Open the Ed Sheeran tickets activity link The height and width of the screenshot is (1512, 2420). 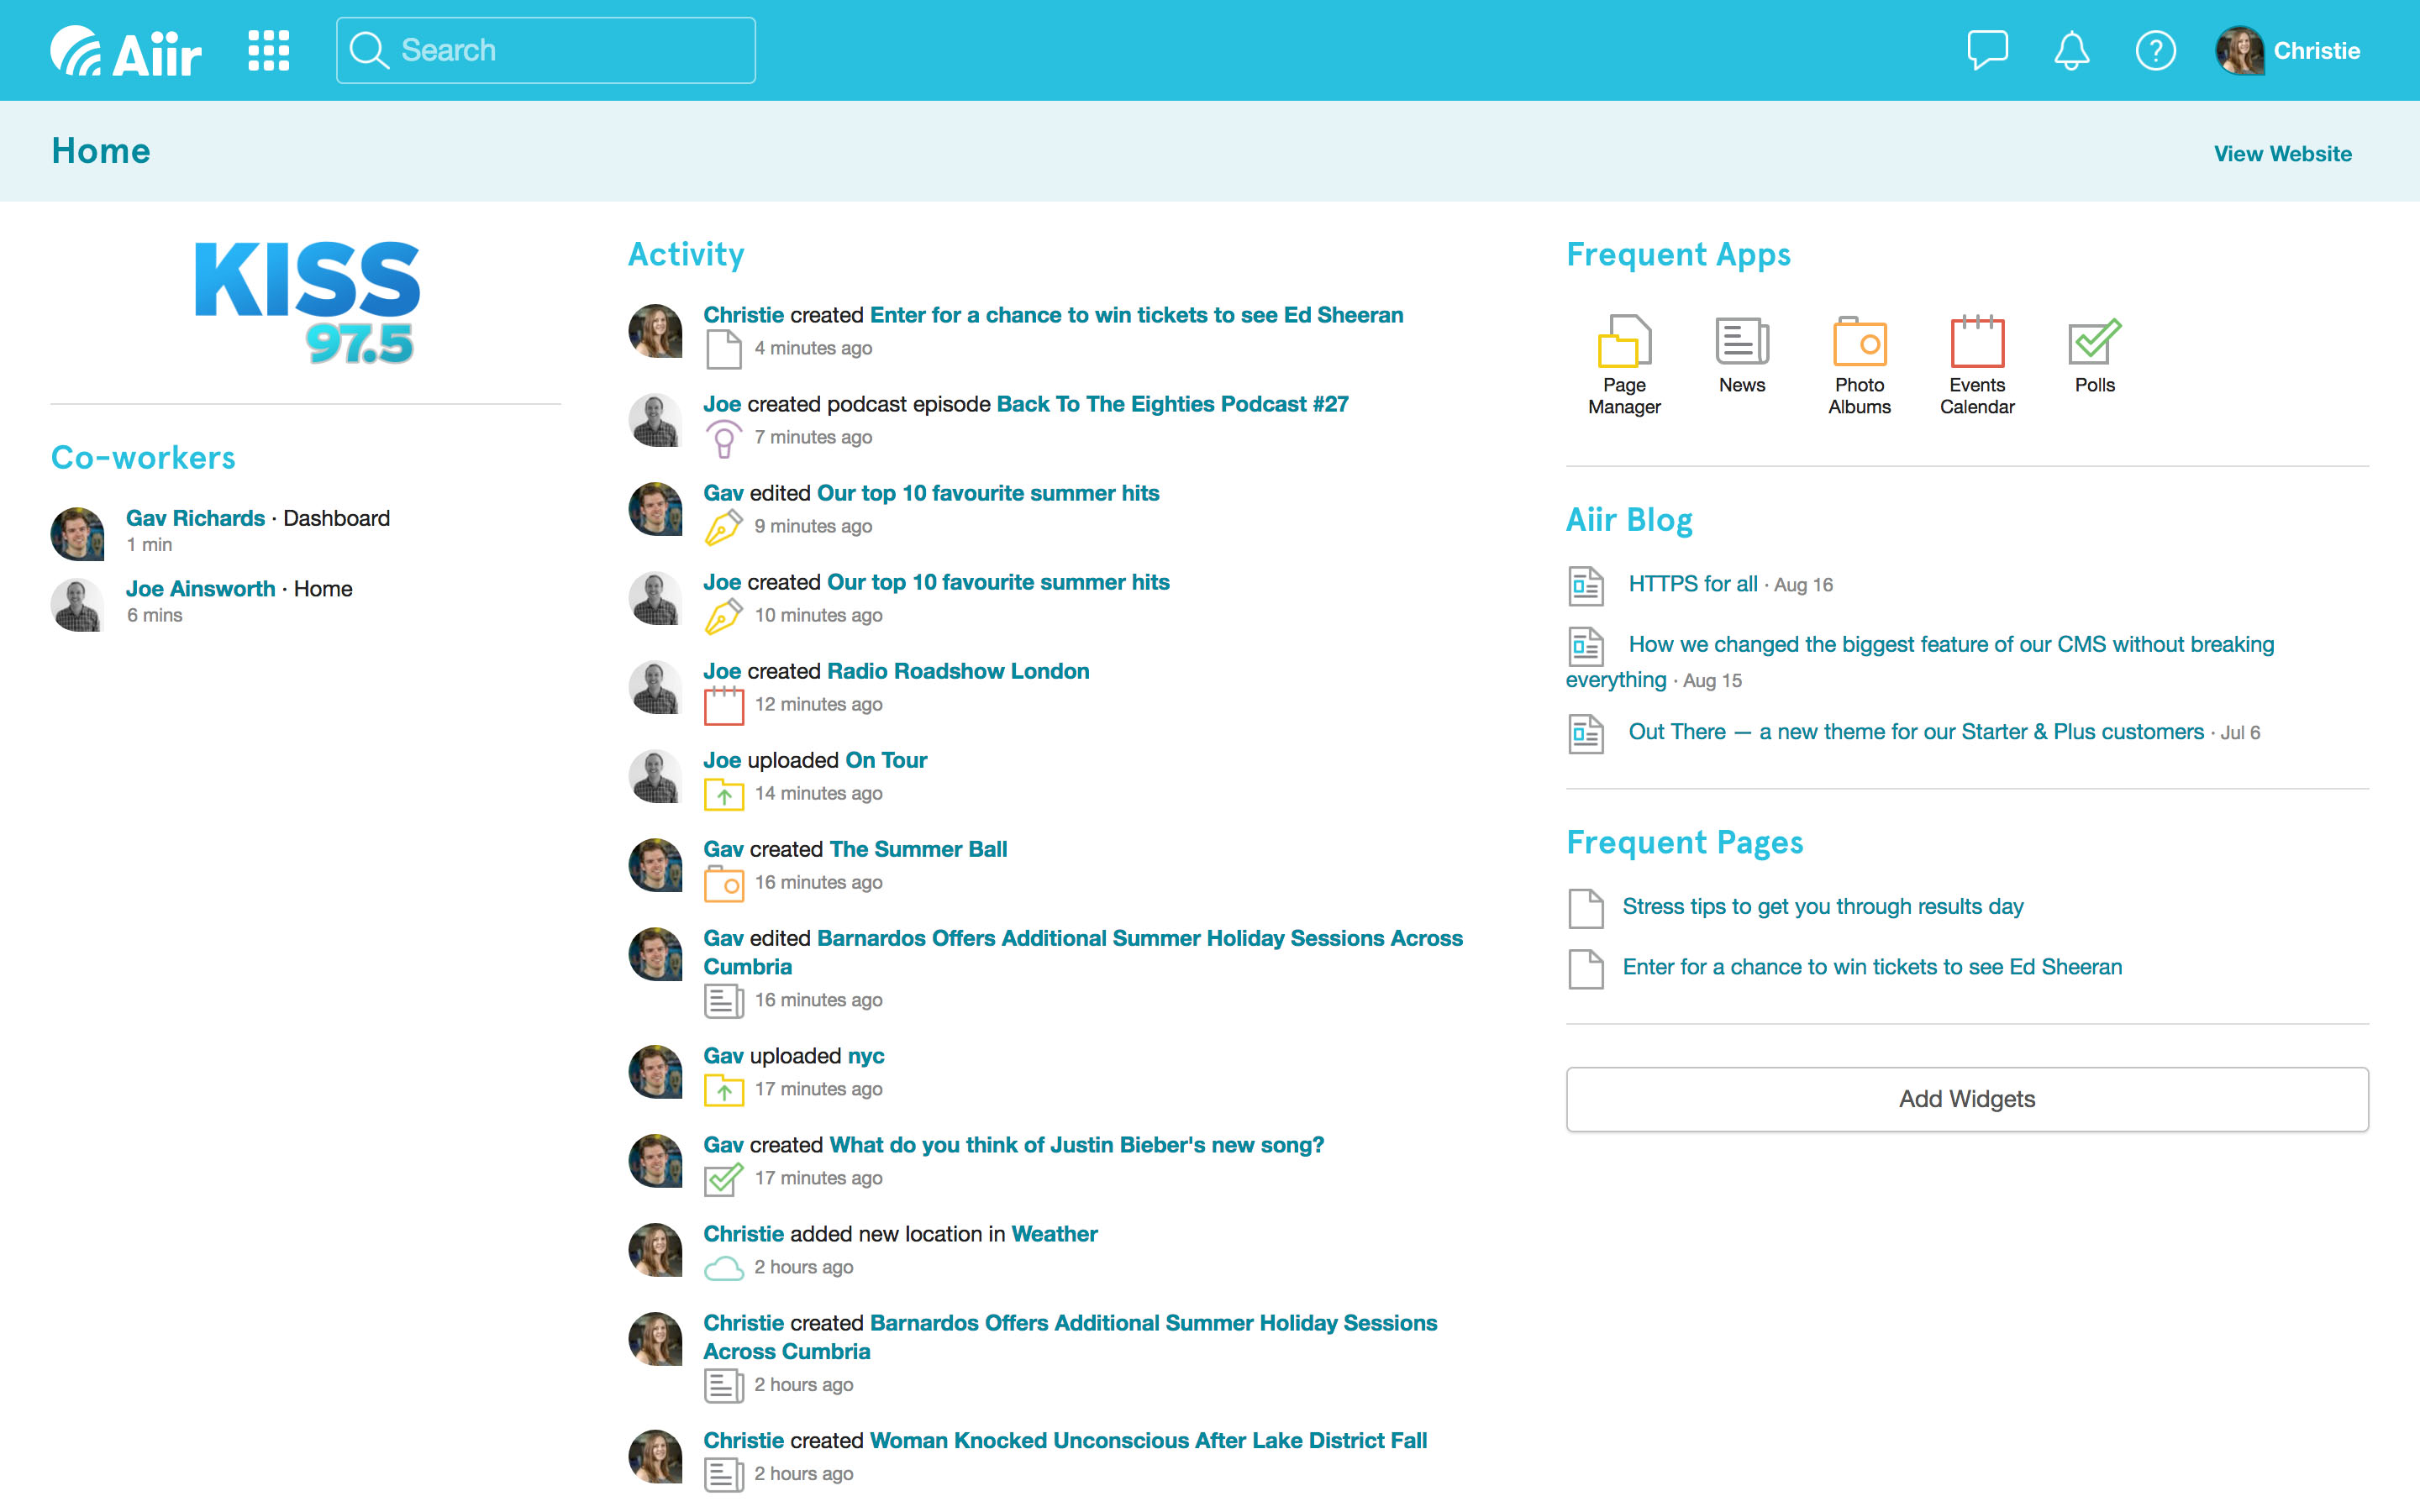click(x=1136, y=315)
